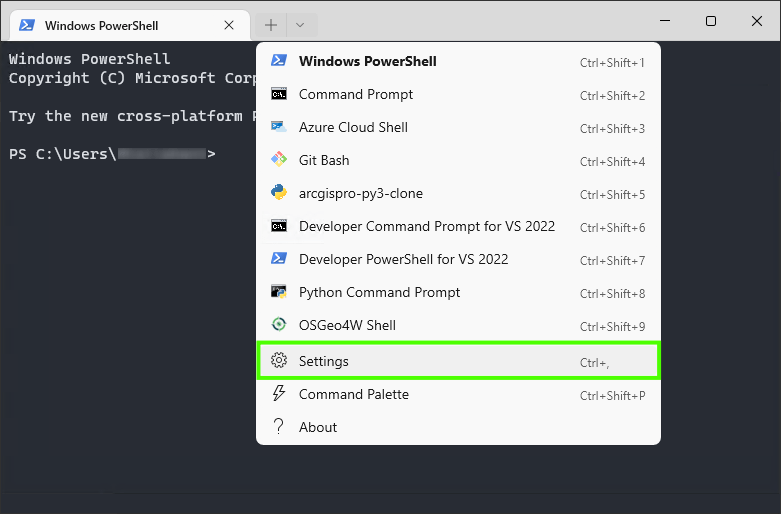Open Developer Command Prompt for VS 2022
This screenshot has width=781, height=514.
(426, 226)
